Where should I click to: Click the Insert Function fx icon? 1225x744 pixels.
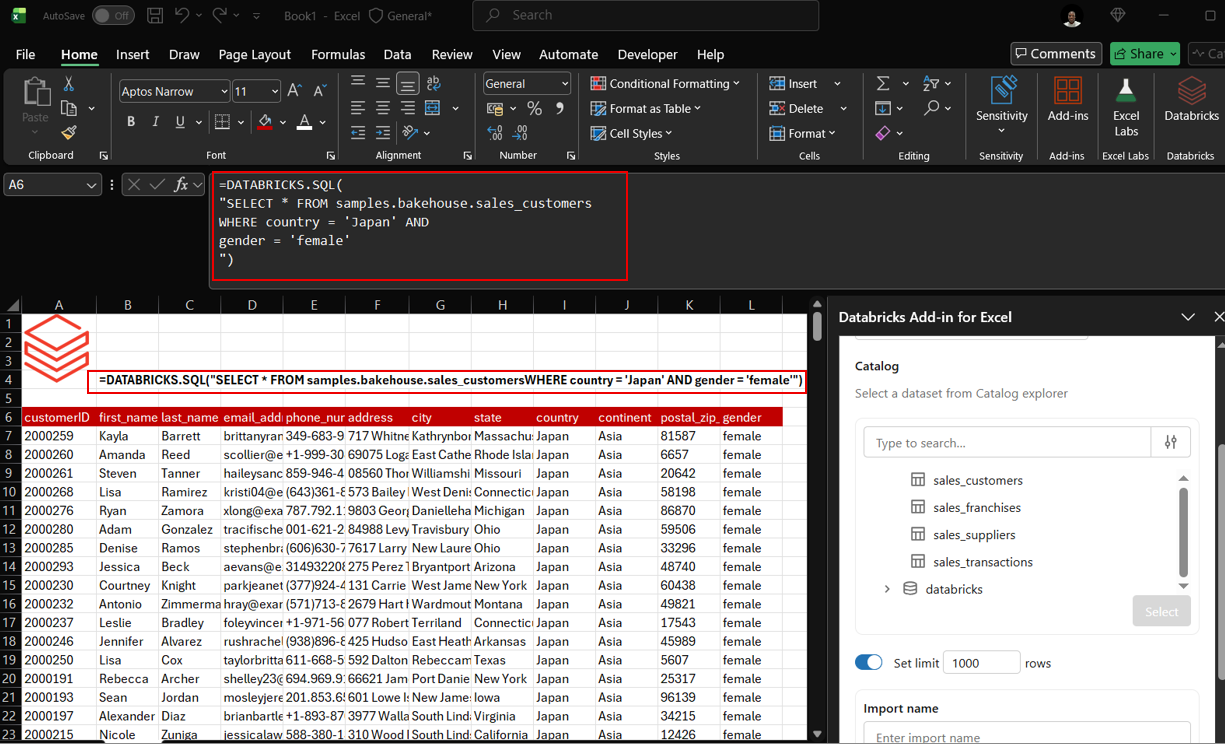[181, 185]
